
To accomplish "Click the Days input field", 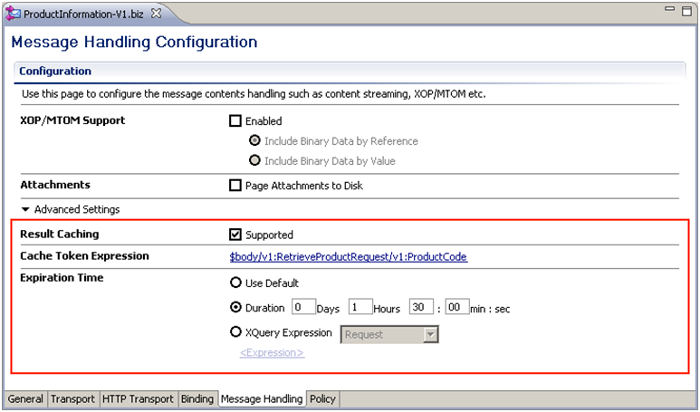I will [x=304, y=308].
